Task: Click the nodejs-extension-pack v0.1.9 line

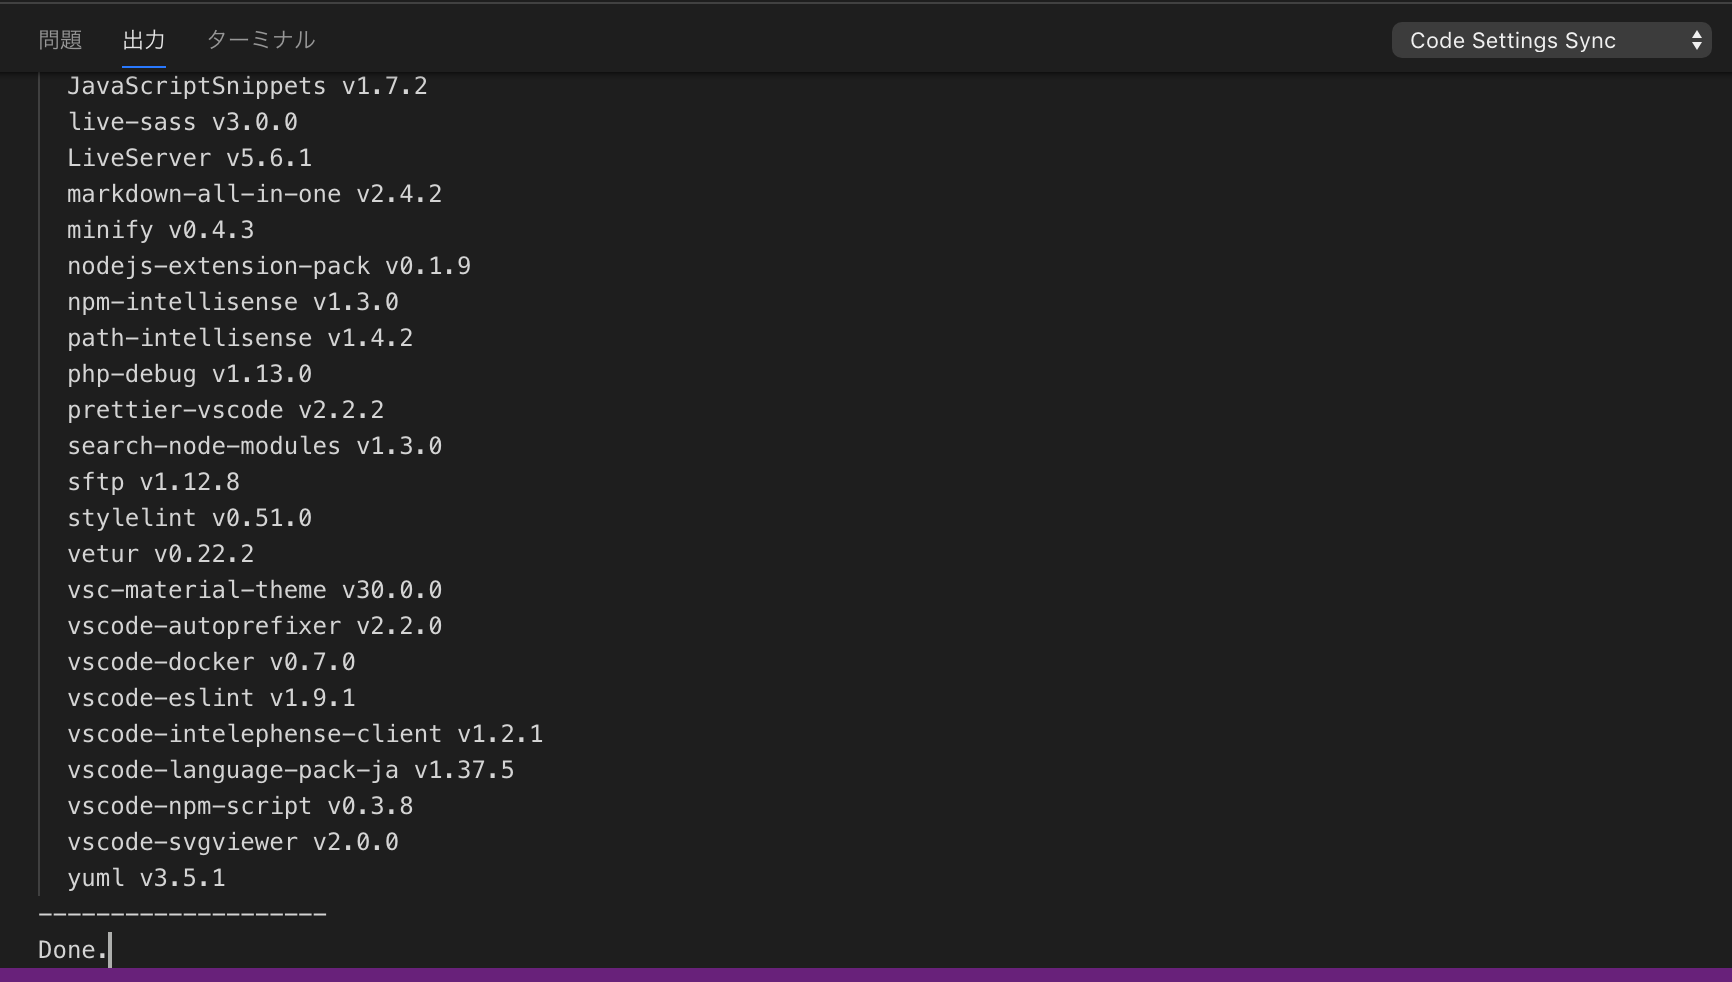Action: pyautogui.click(x=268, y=266)
